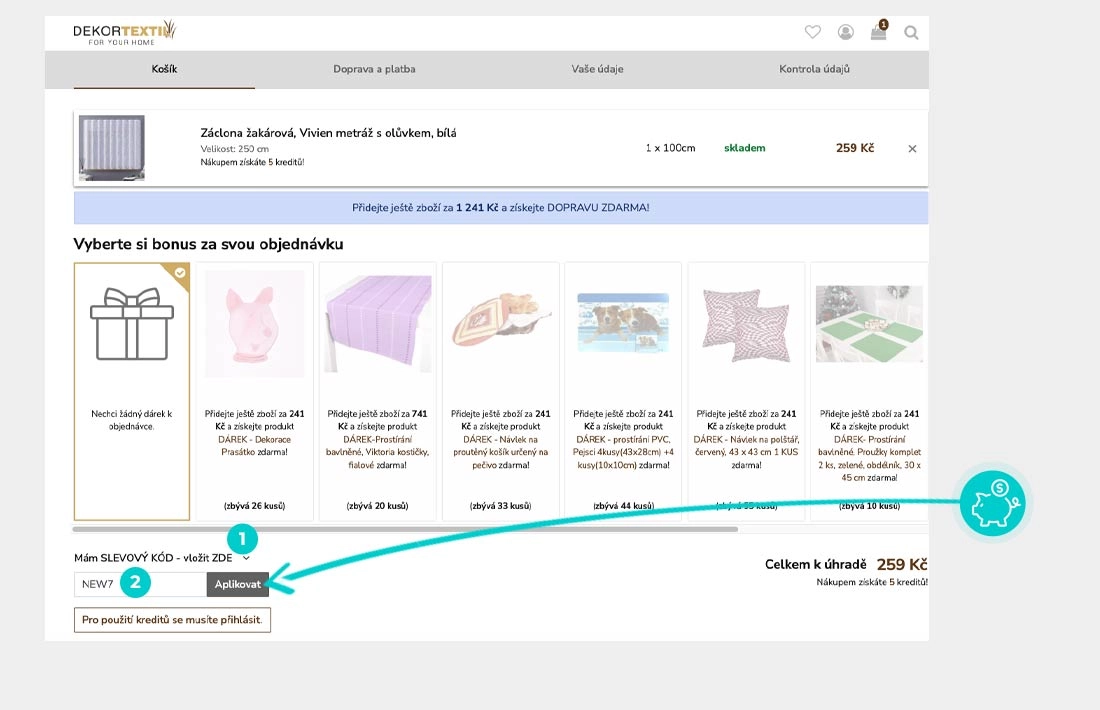Click 'Pro použití kreditů se musíte přihlásit'
Viewport: 1100px width, 710px height.
(x=171, y=620)
